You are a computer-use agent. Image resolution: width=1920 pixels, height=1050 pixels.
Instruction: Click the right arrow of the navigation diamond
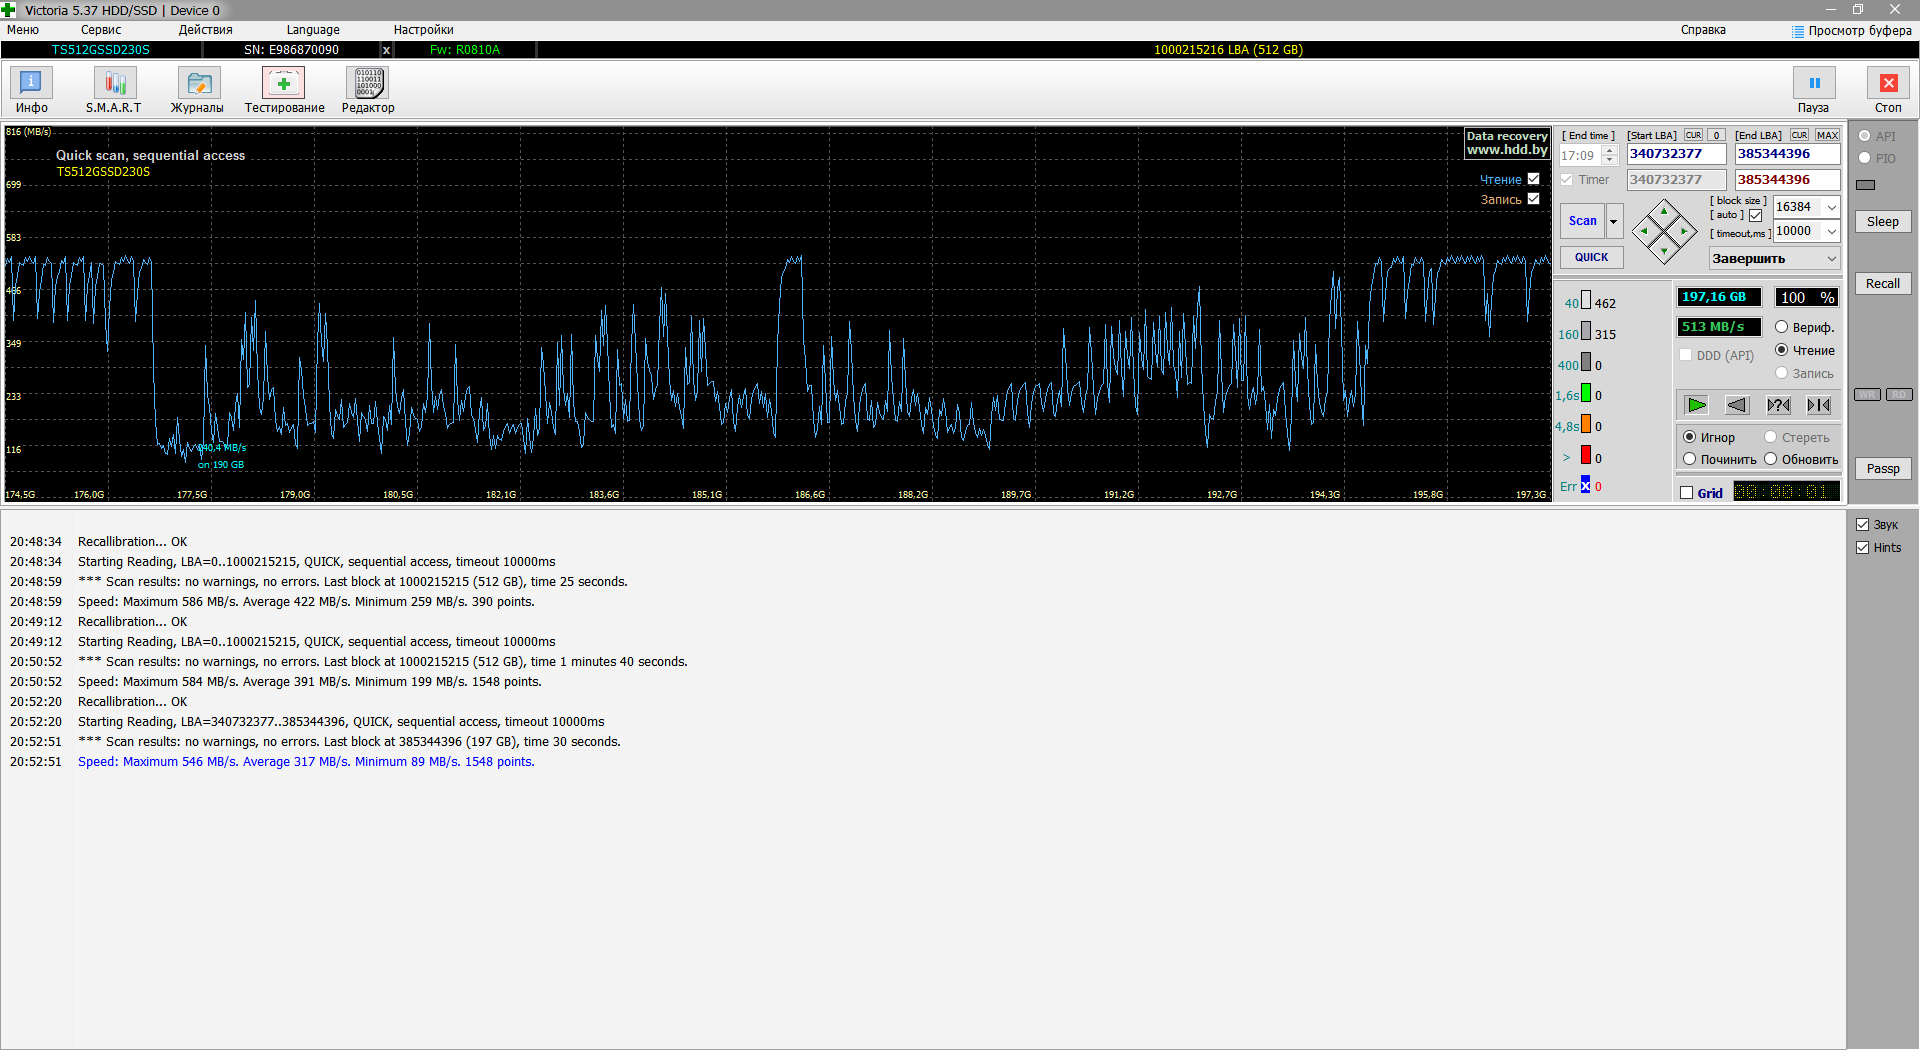tap(1685, 231)
